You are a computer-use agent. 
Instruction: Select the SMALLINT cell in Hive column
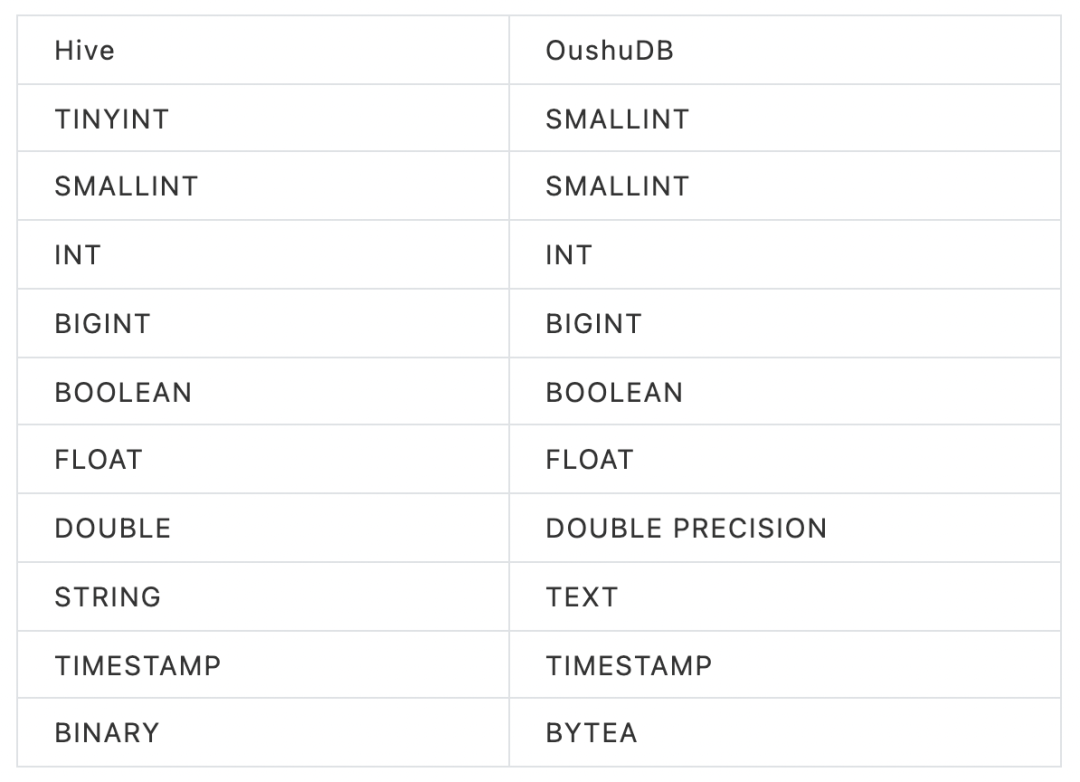(x=126, y=187)
